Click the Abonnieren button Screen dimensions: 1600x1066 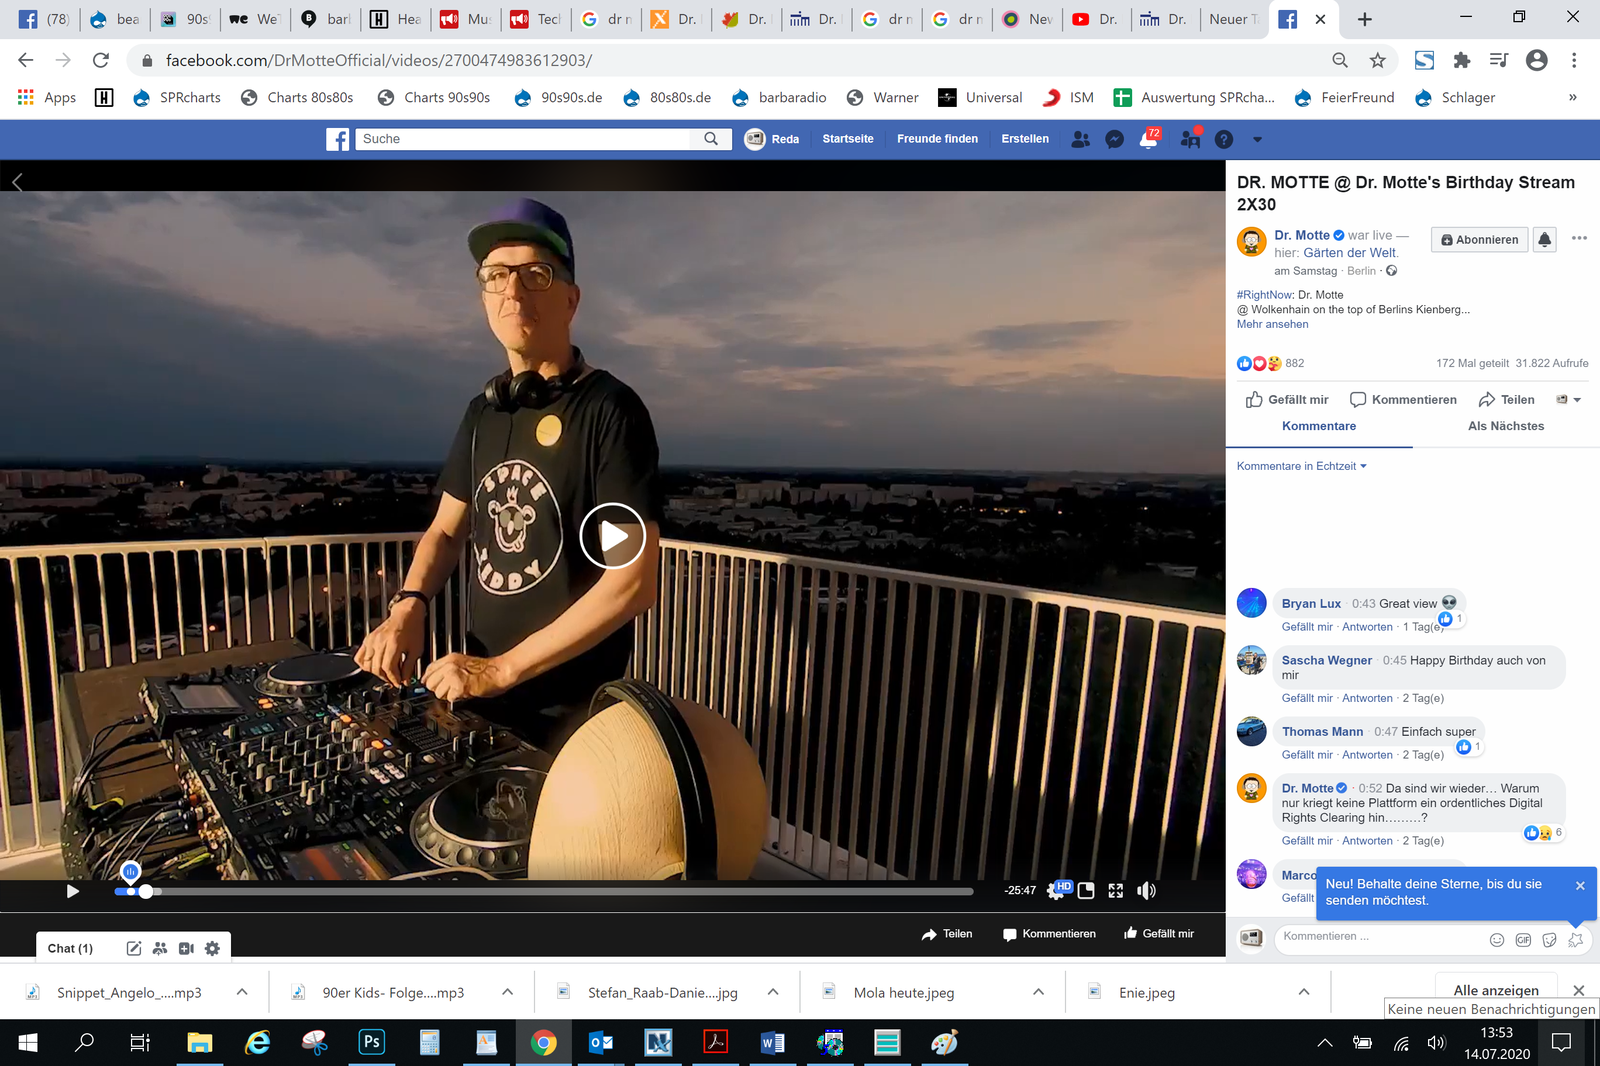1479,239
